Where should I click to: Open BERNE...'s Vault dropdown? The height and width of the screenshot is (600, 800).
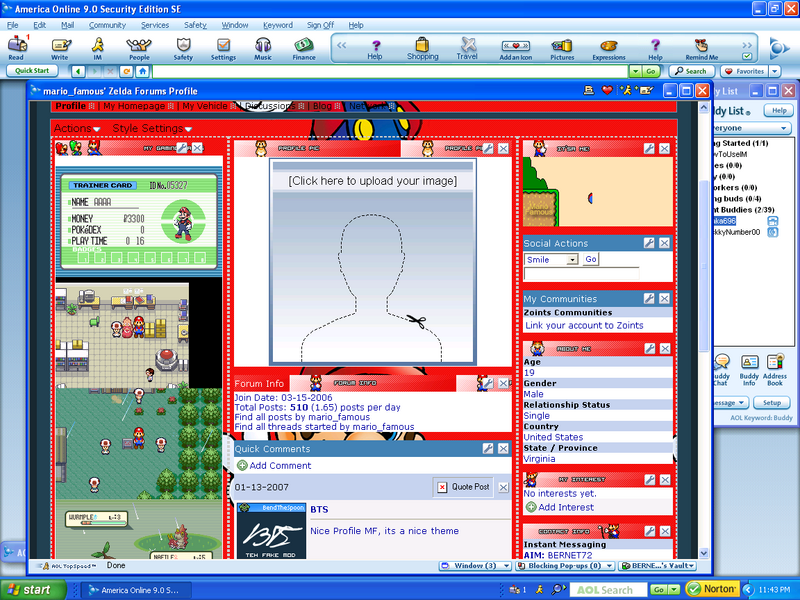657,565
